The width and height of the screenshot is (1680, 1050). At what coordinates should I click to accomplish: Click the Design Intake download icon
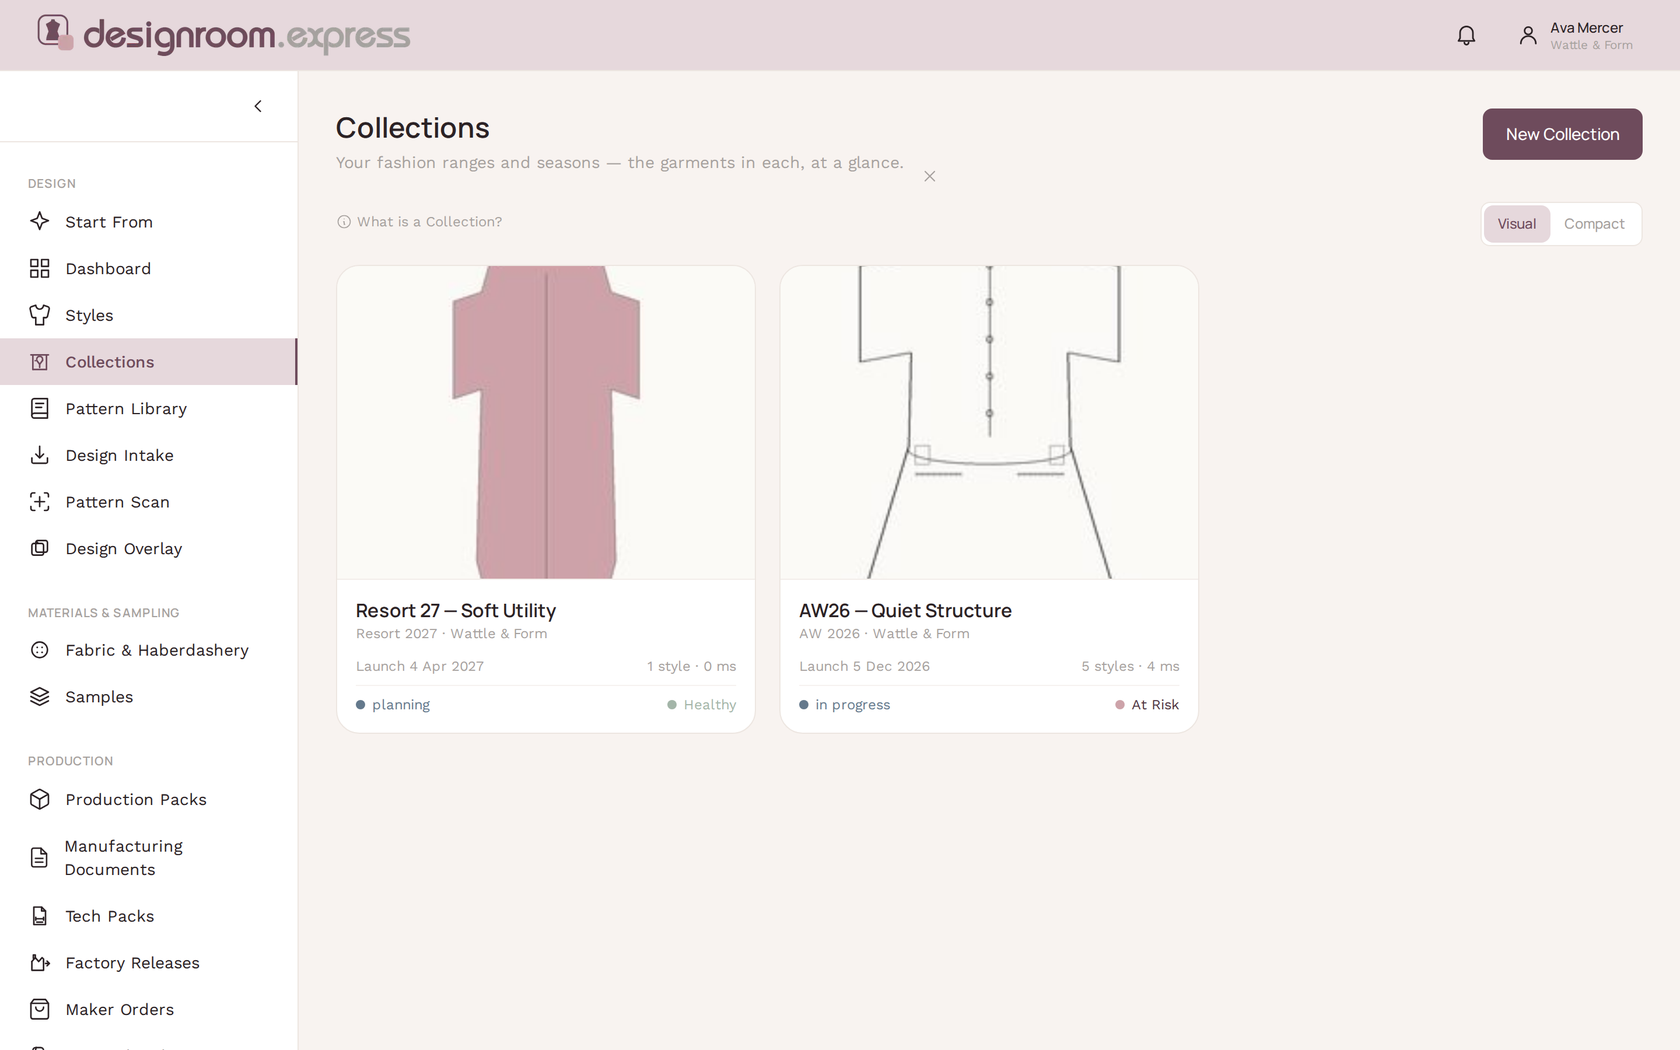[40, 455]
